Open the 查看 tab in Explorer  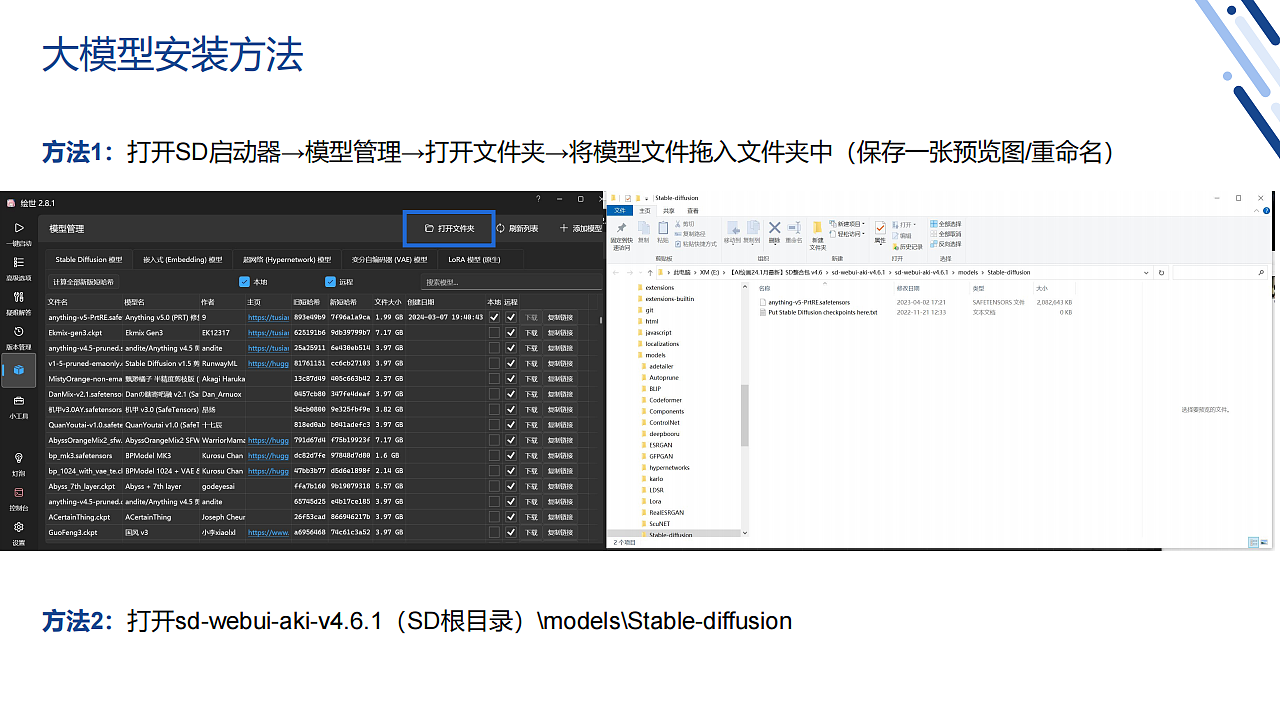pos(693,210)
